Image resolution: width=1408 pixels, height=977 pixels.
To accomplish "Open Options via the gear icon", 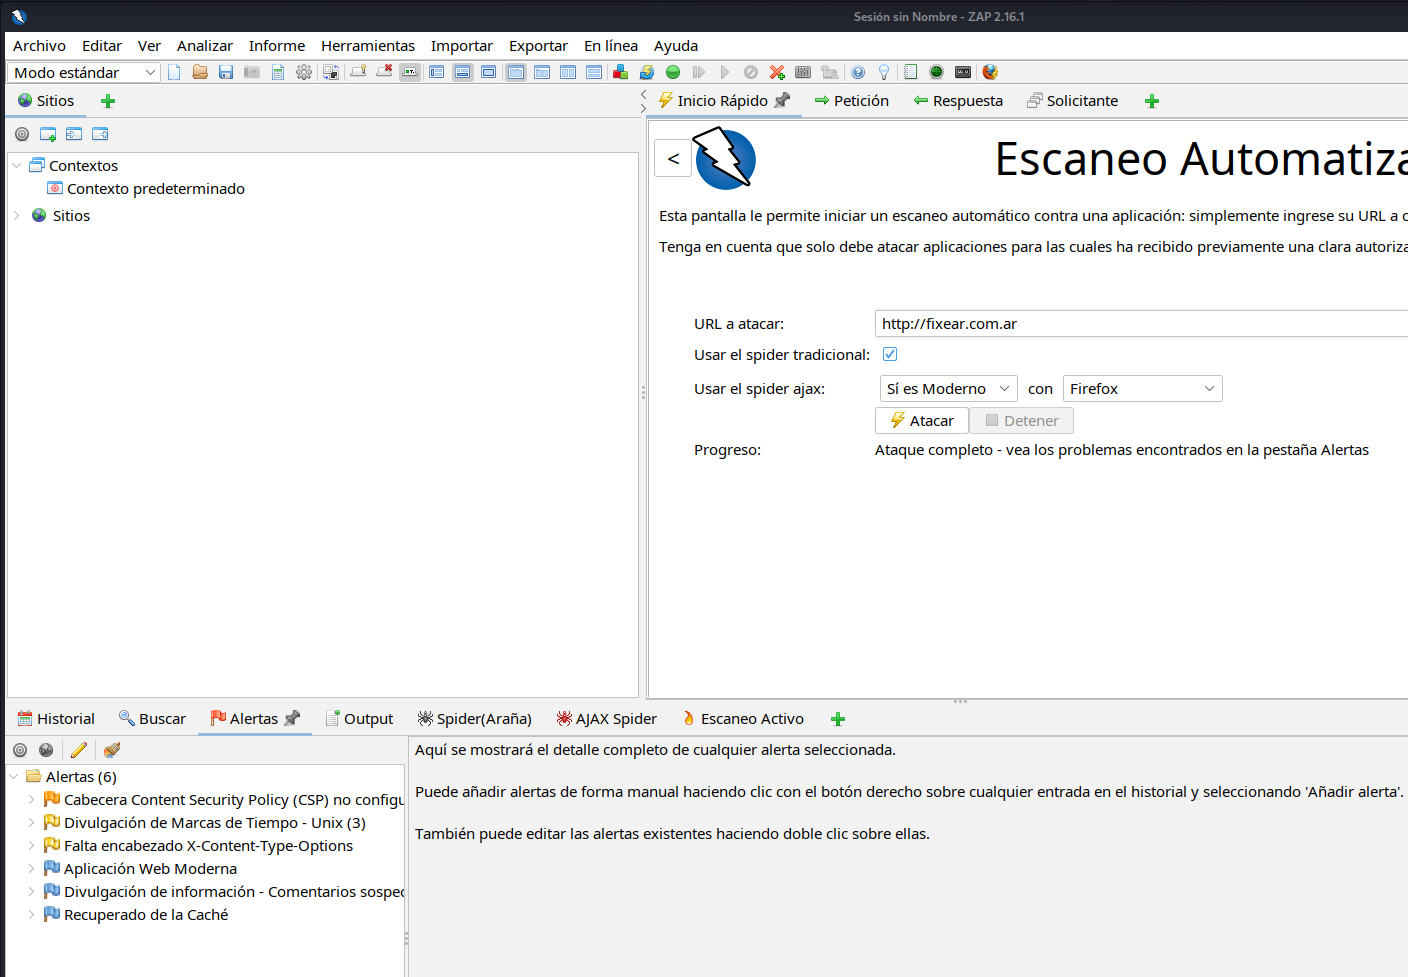I will pos(304,72).
